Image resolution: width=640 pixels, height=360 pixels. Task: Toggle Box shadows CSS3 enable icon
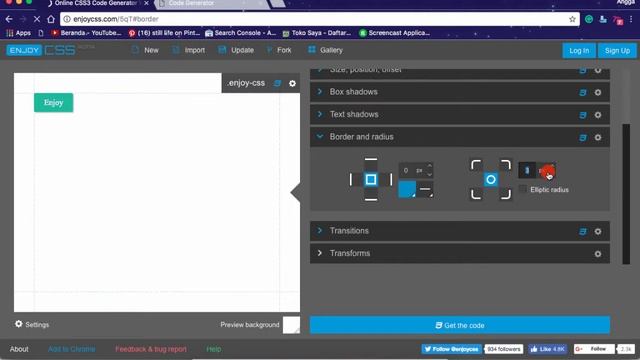tap(582, 92)
